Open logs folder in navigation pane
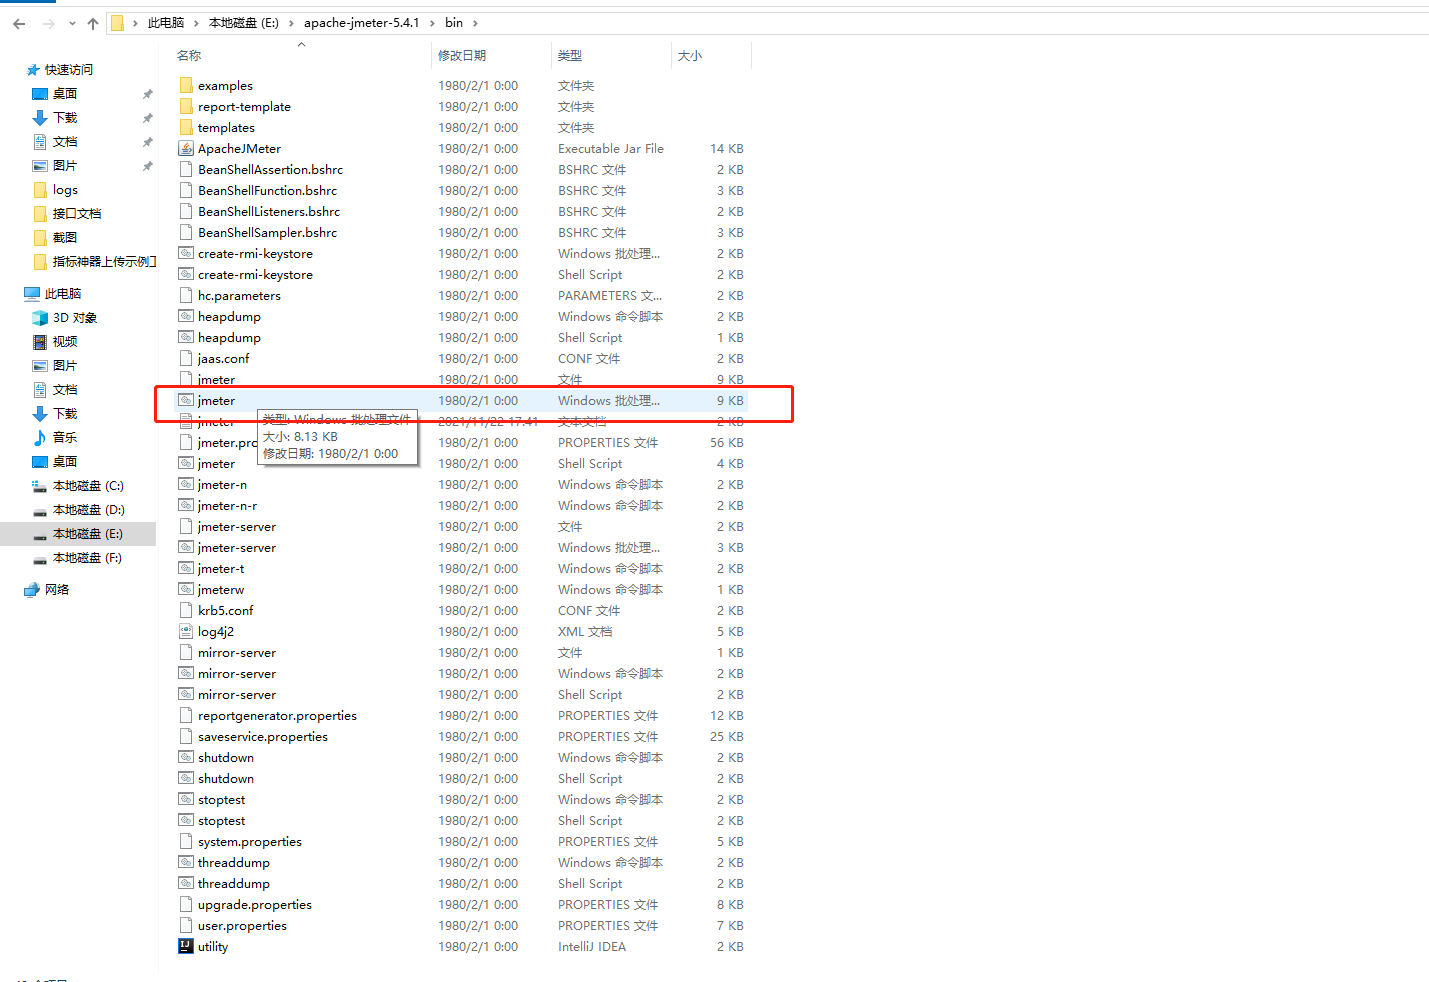The image size is (1429, 982). pyautogui.click(x=65, y=190)
